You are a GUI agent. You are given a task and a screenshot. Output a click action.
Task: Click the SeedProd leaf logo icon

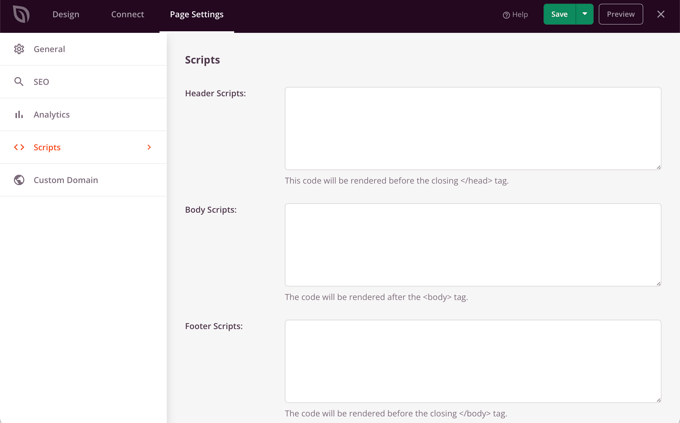point(21,15)
